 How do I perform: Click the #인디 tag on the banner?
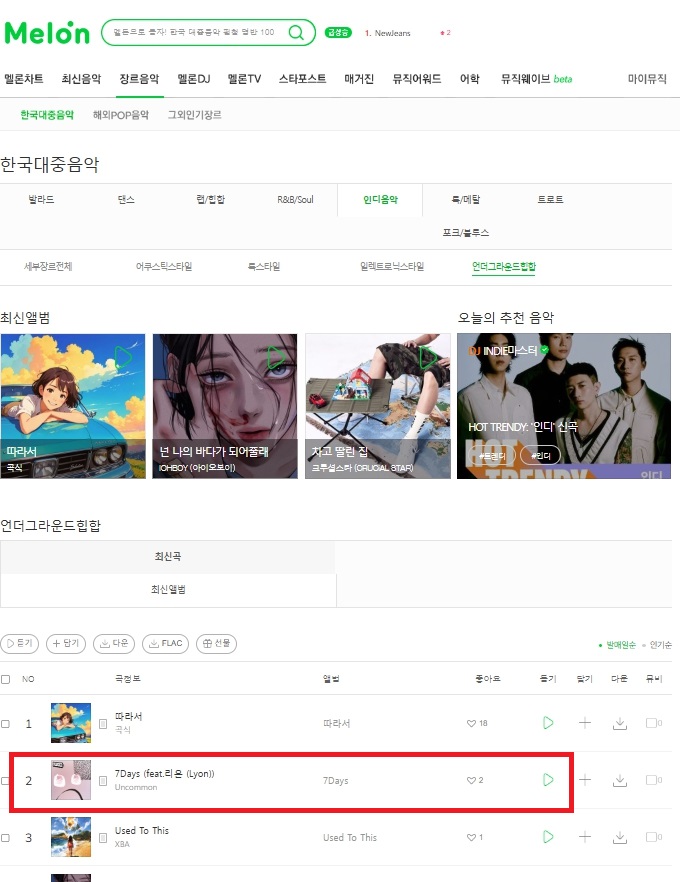[x=541, y=456]
